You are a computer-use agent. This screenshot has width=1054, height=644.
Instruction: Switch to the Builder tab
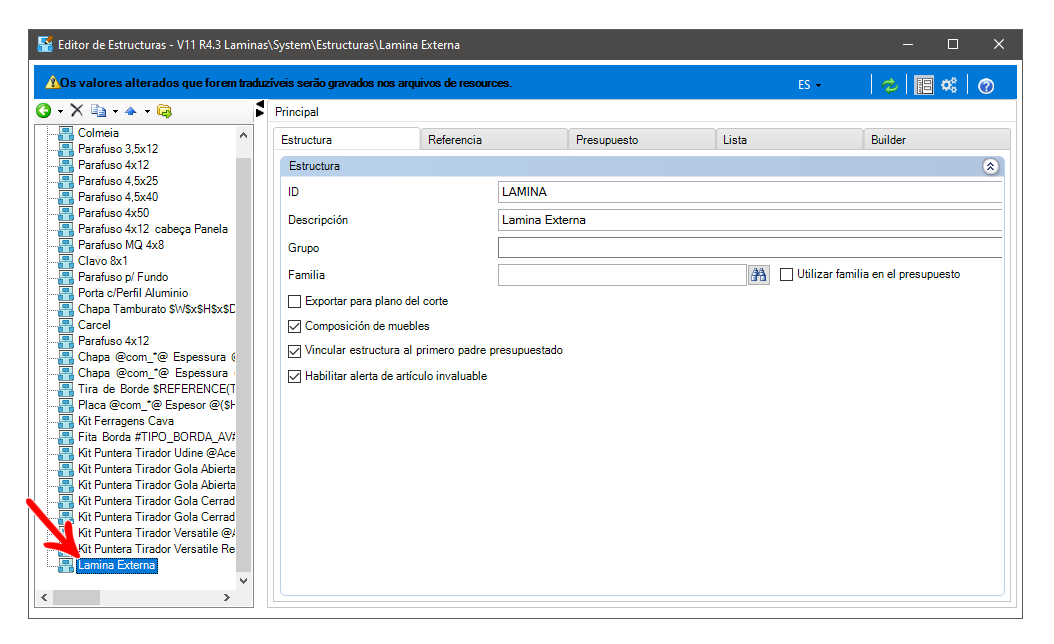(936, 140)
